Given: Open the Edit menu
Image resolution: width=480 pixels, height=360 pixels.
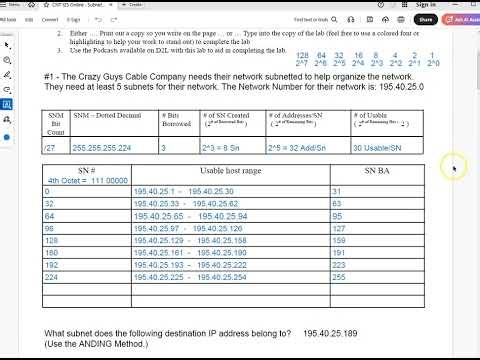Looking at the screenshot, I should coord(29,20).
